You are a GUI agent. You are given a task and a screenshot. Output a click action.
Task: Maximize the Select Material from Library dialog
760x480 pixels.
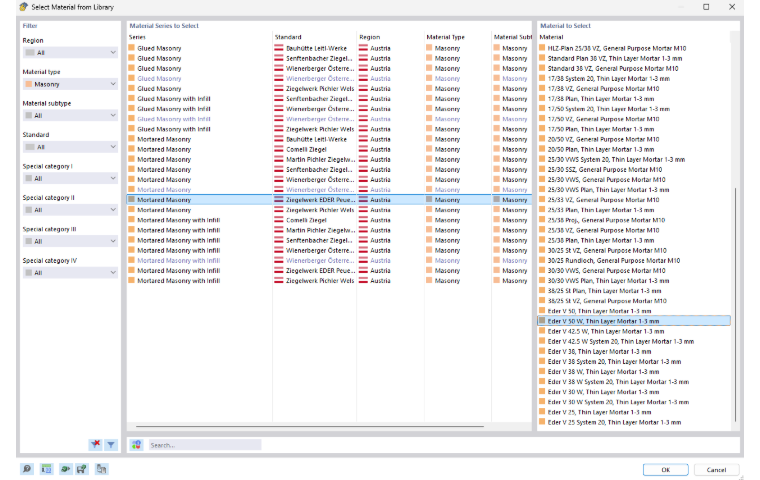click(x=706, y=7)
